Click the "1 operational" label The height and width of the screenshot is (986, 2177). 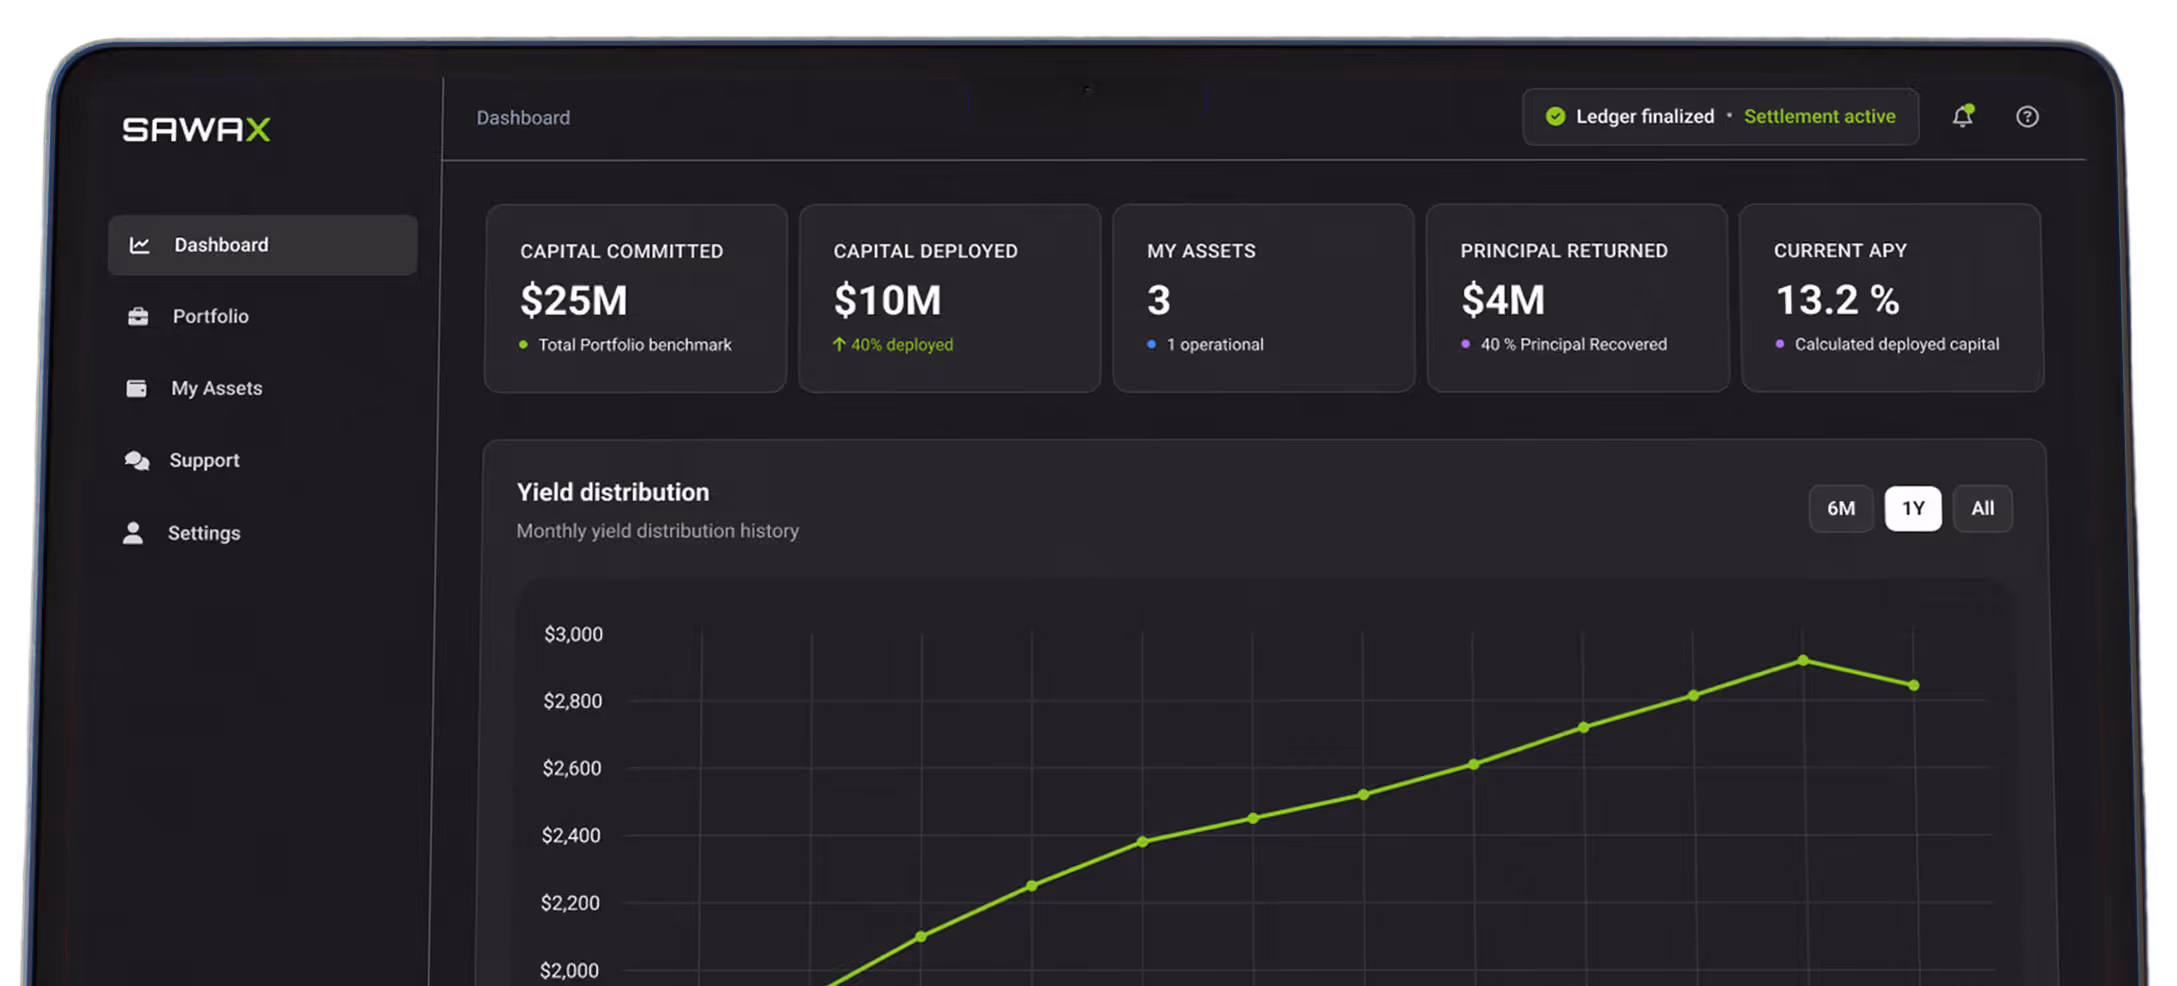coord(1215,345)
